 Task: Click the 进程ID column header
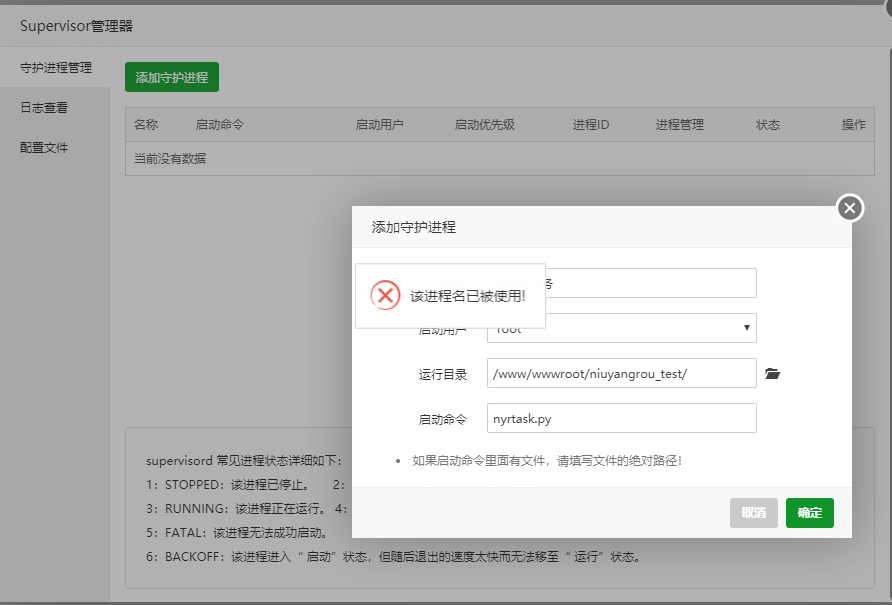tap(590, 125)
